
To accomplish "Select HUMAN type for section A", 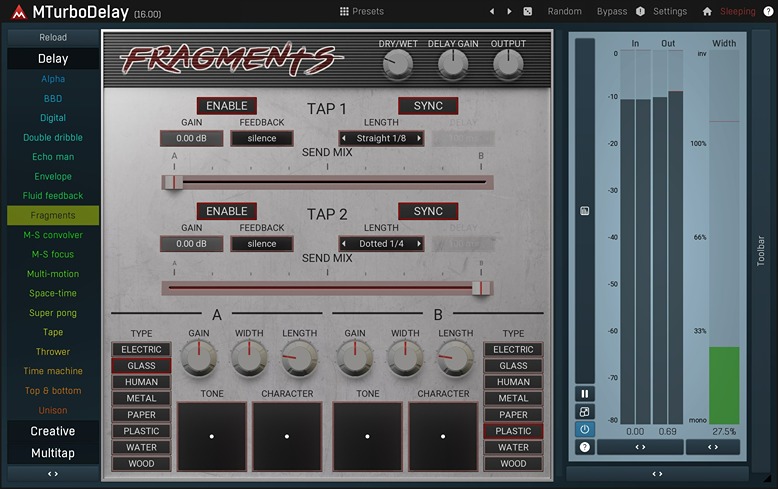I will pyautogui.click(x=141, y=382).
